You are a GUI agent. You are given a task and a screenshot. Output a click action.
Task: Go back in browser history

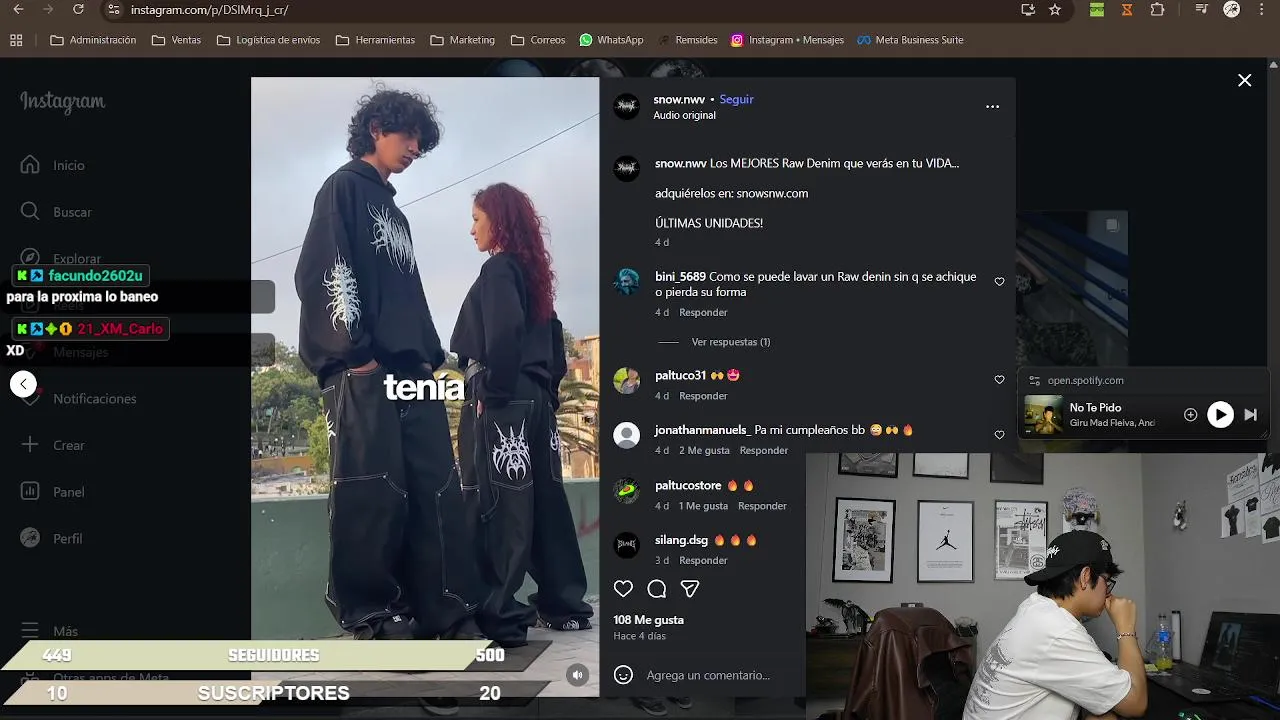click(x=17, y=9)
